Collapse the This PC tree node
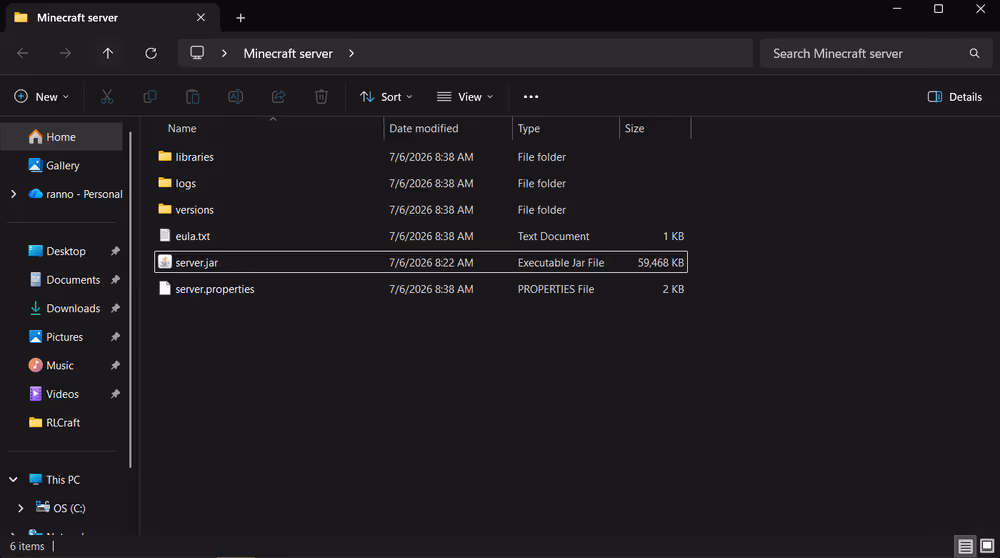 (13, 480)
